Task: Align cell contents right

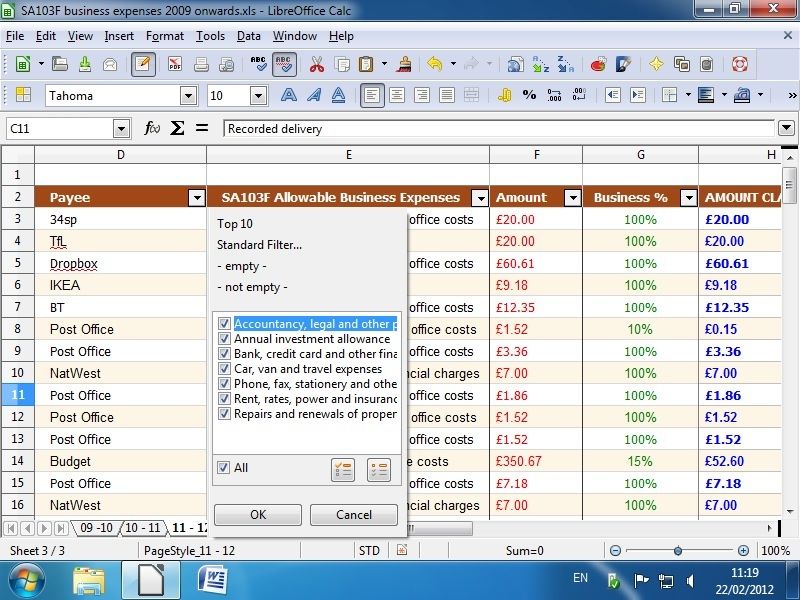Action: pos(422,95)
